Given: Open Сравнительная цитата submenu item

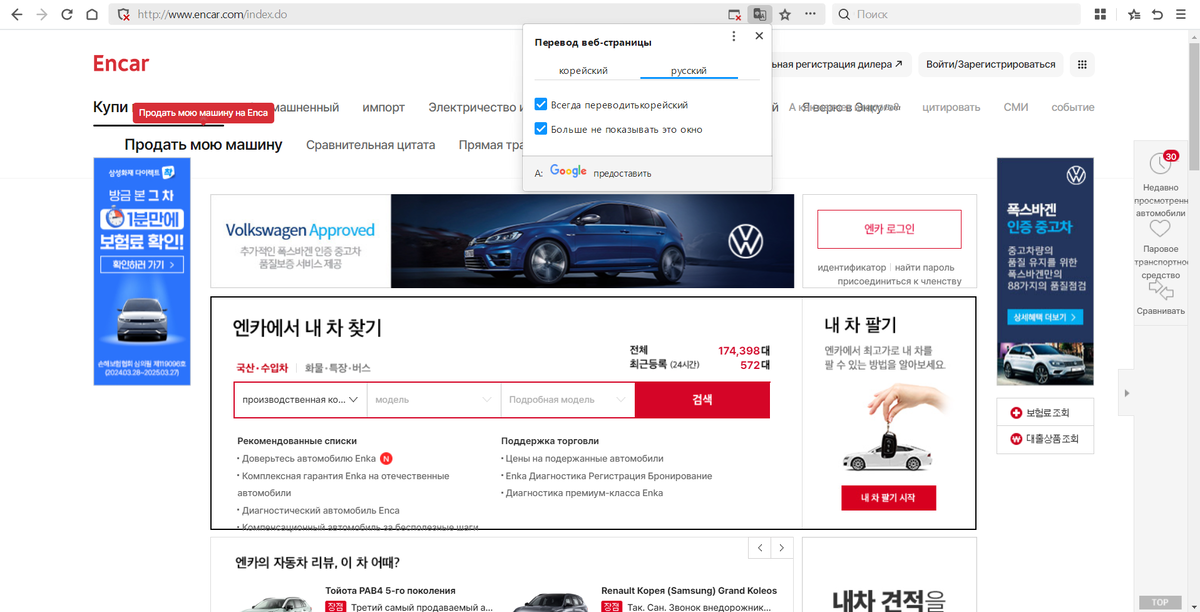Looking at the screenshot, I should click(371, 145).
